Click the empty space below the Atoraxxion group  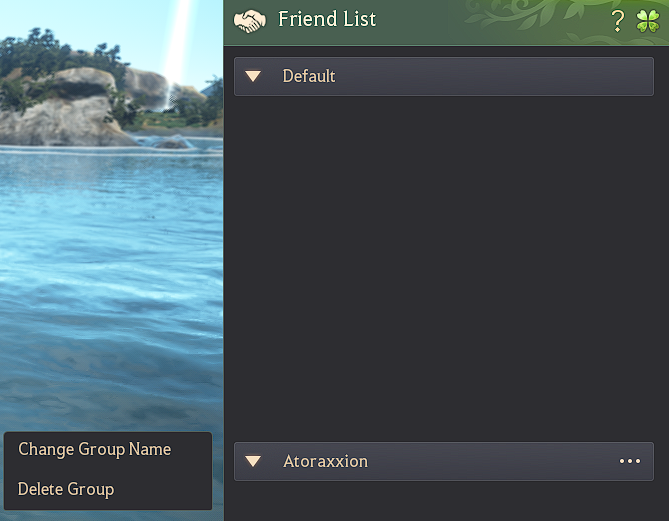444,501
